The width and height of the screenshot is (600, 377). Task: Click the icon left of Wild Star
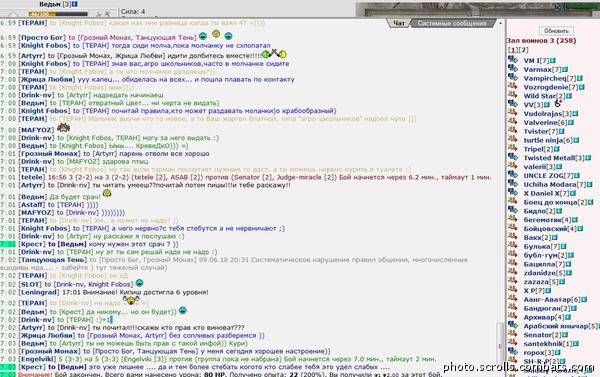[513, 95]
